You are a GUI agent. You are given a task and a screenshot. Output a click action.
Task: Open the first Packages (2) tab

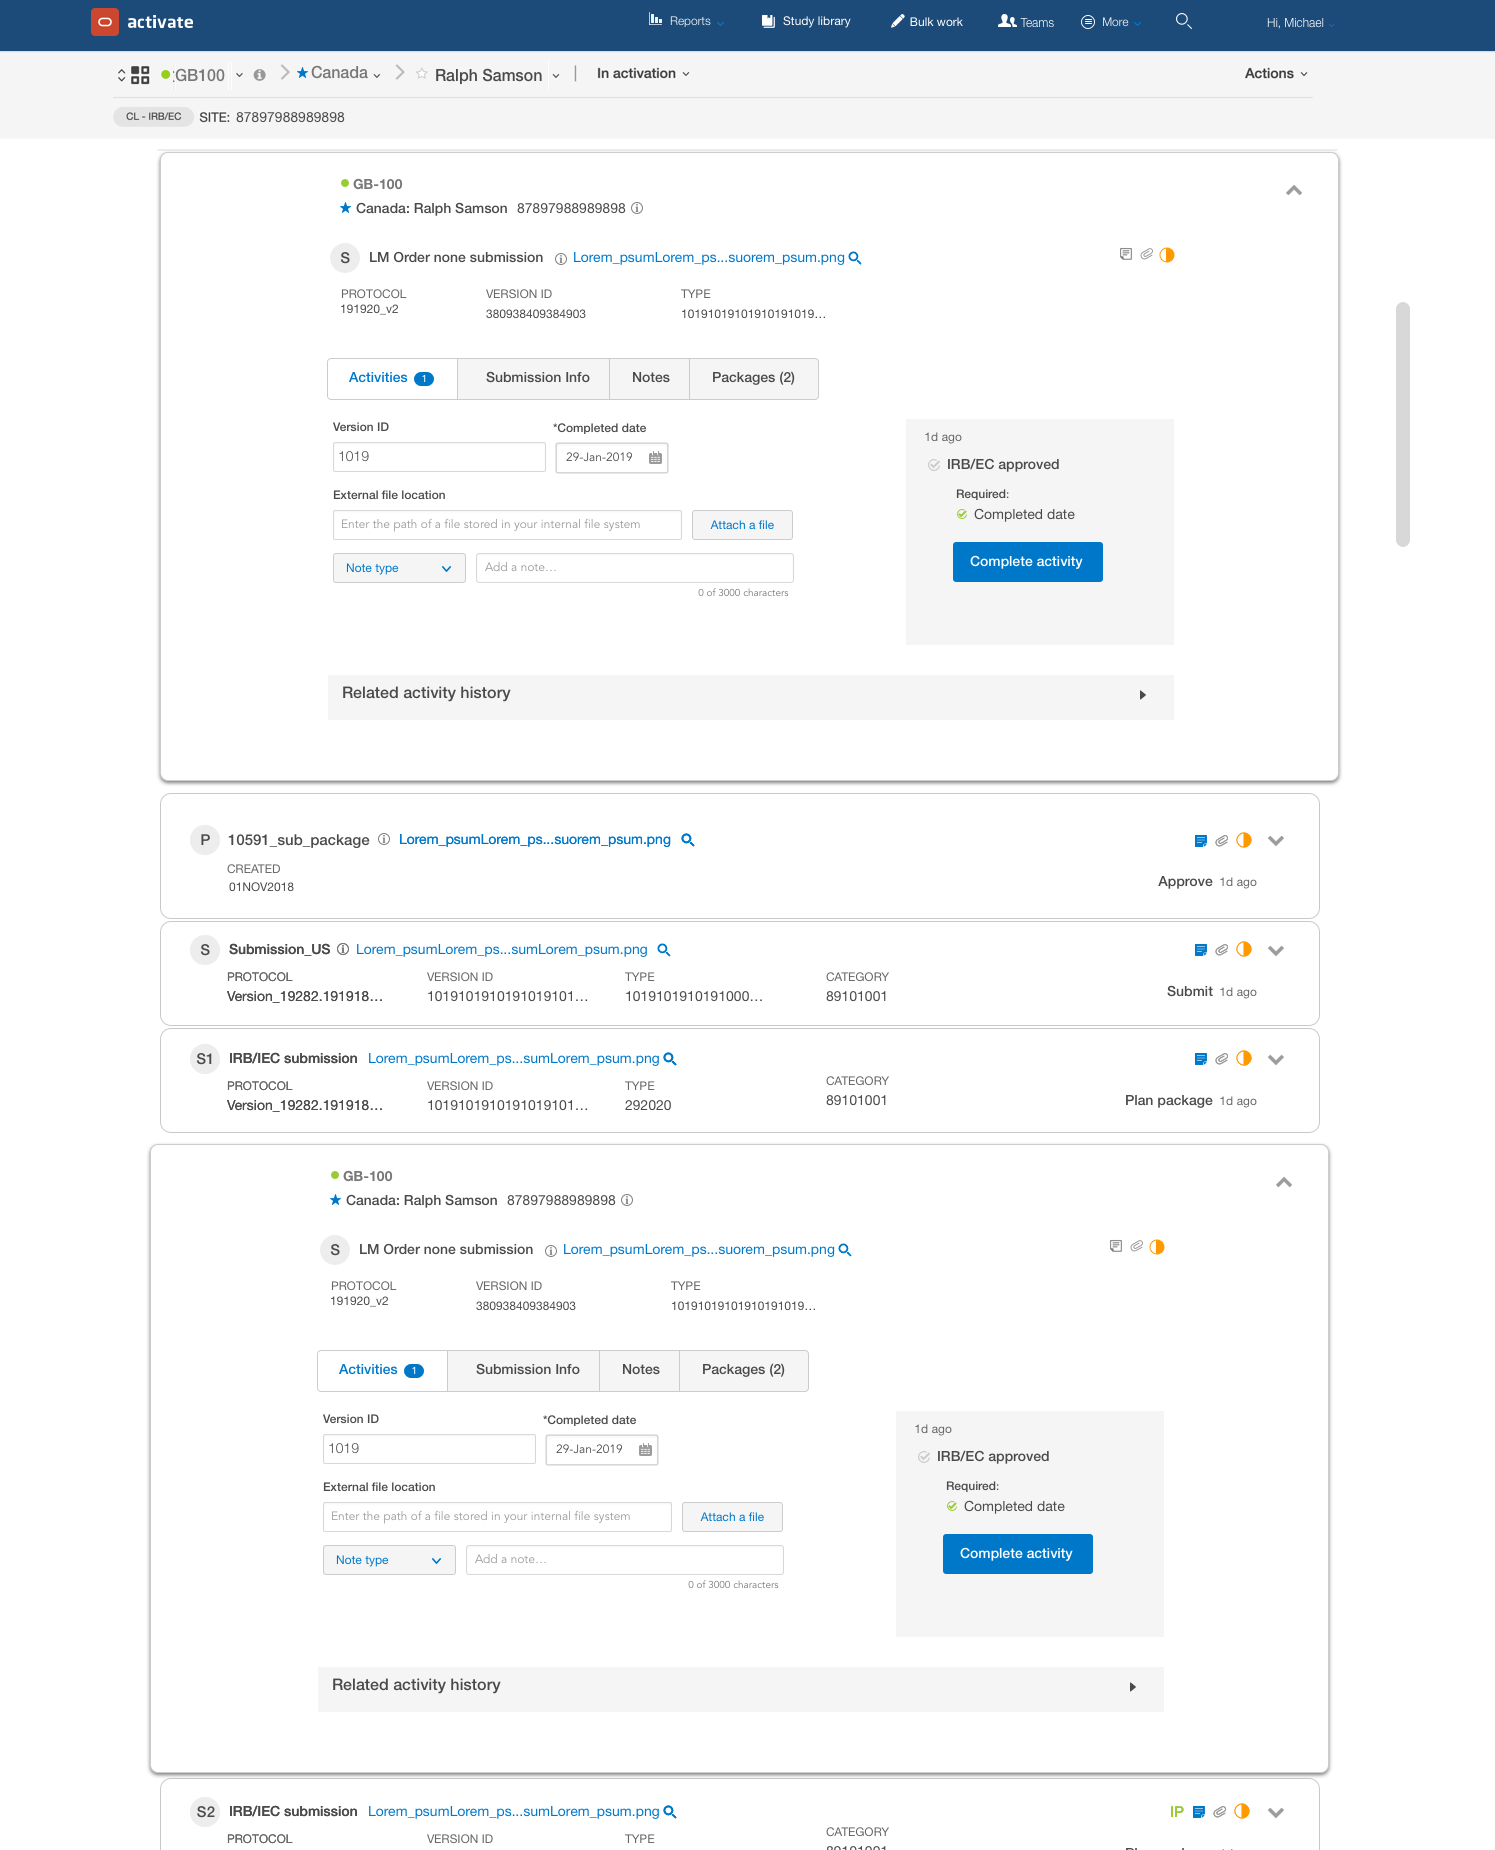(752, 378)
